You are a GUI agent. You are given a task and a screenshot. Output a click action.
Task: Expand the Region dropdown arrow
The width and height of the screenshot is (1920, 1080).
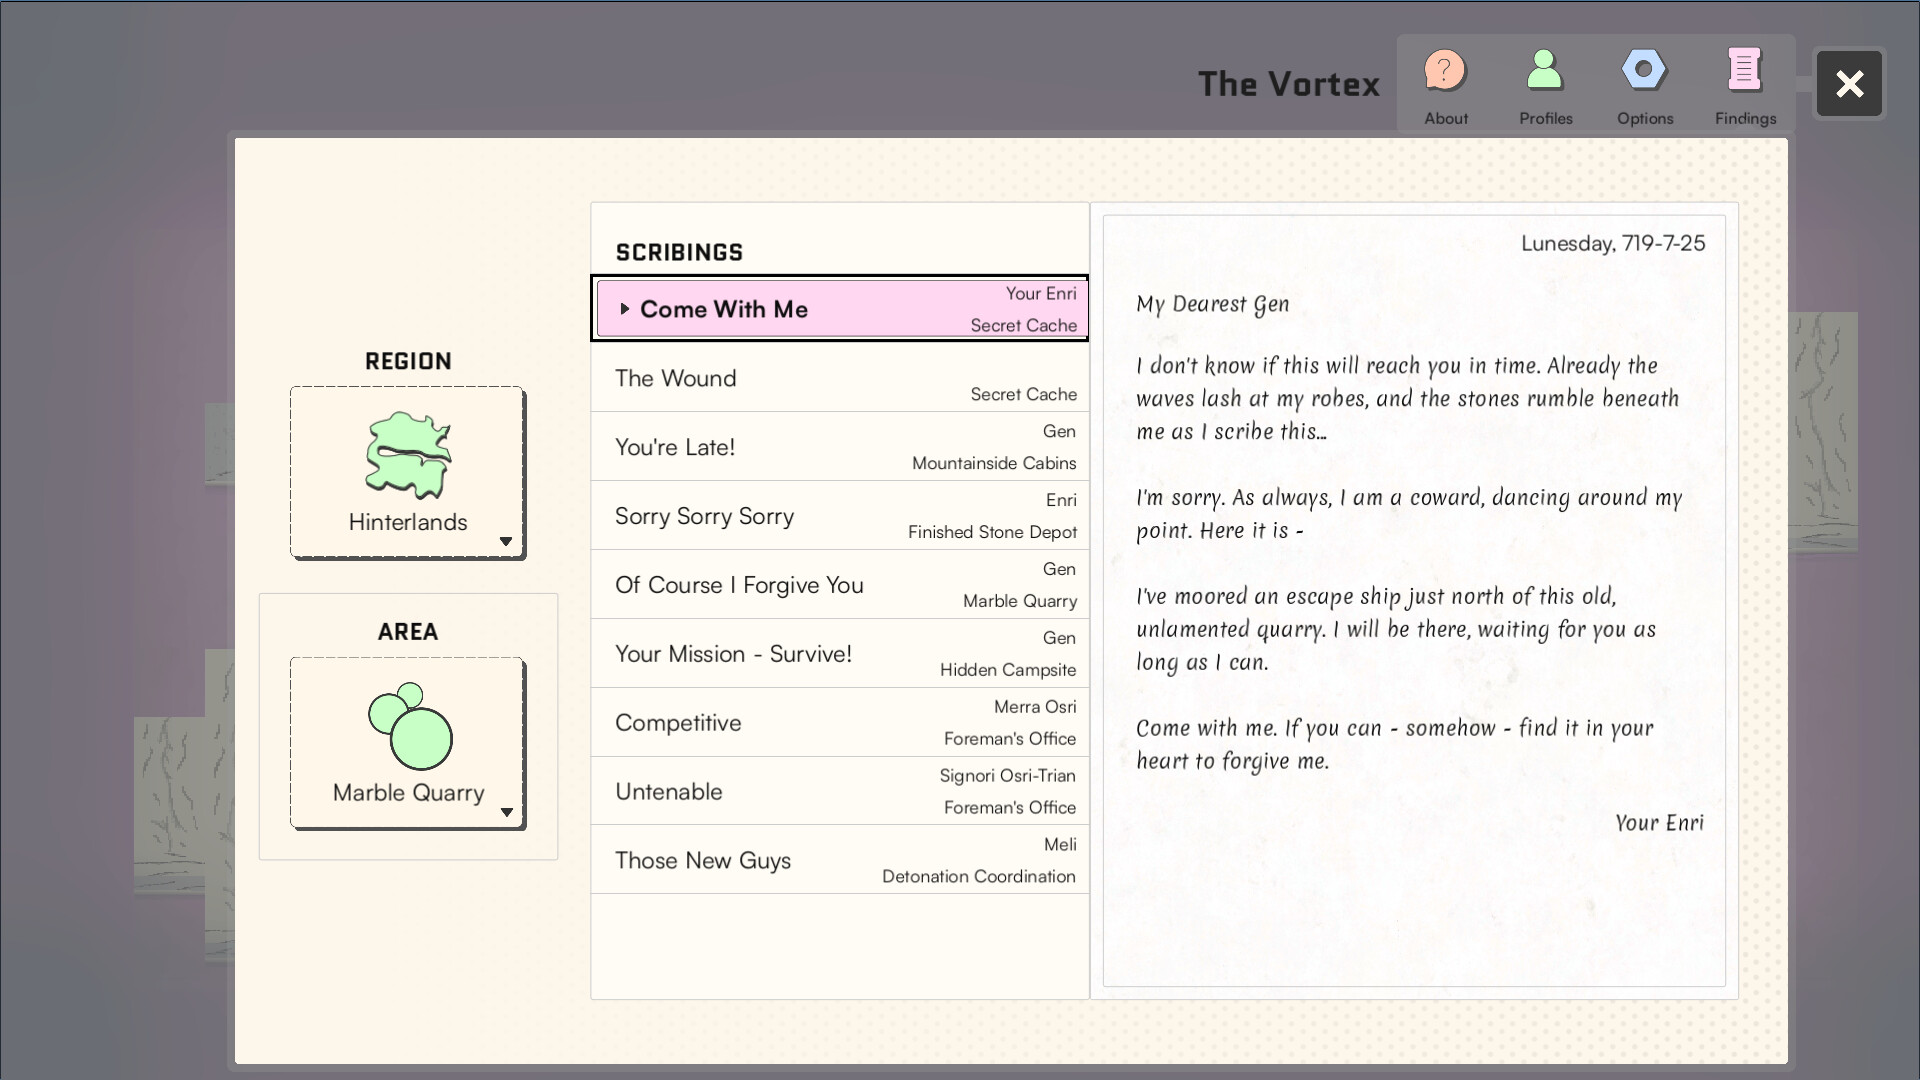[506, 540]
